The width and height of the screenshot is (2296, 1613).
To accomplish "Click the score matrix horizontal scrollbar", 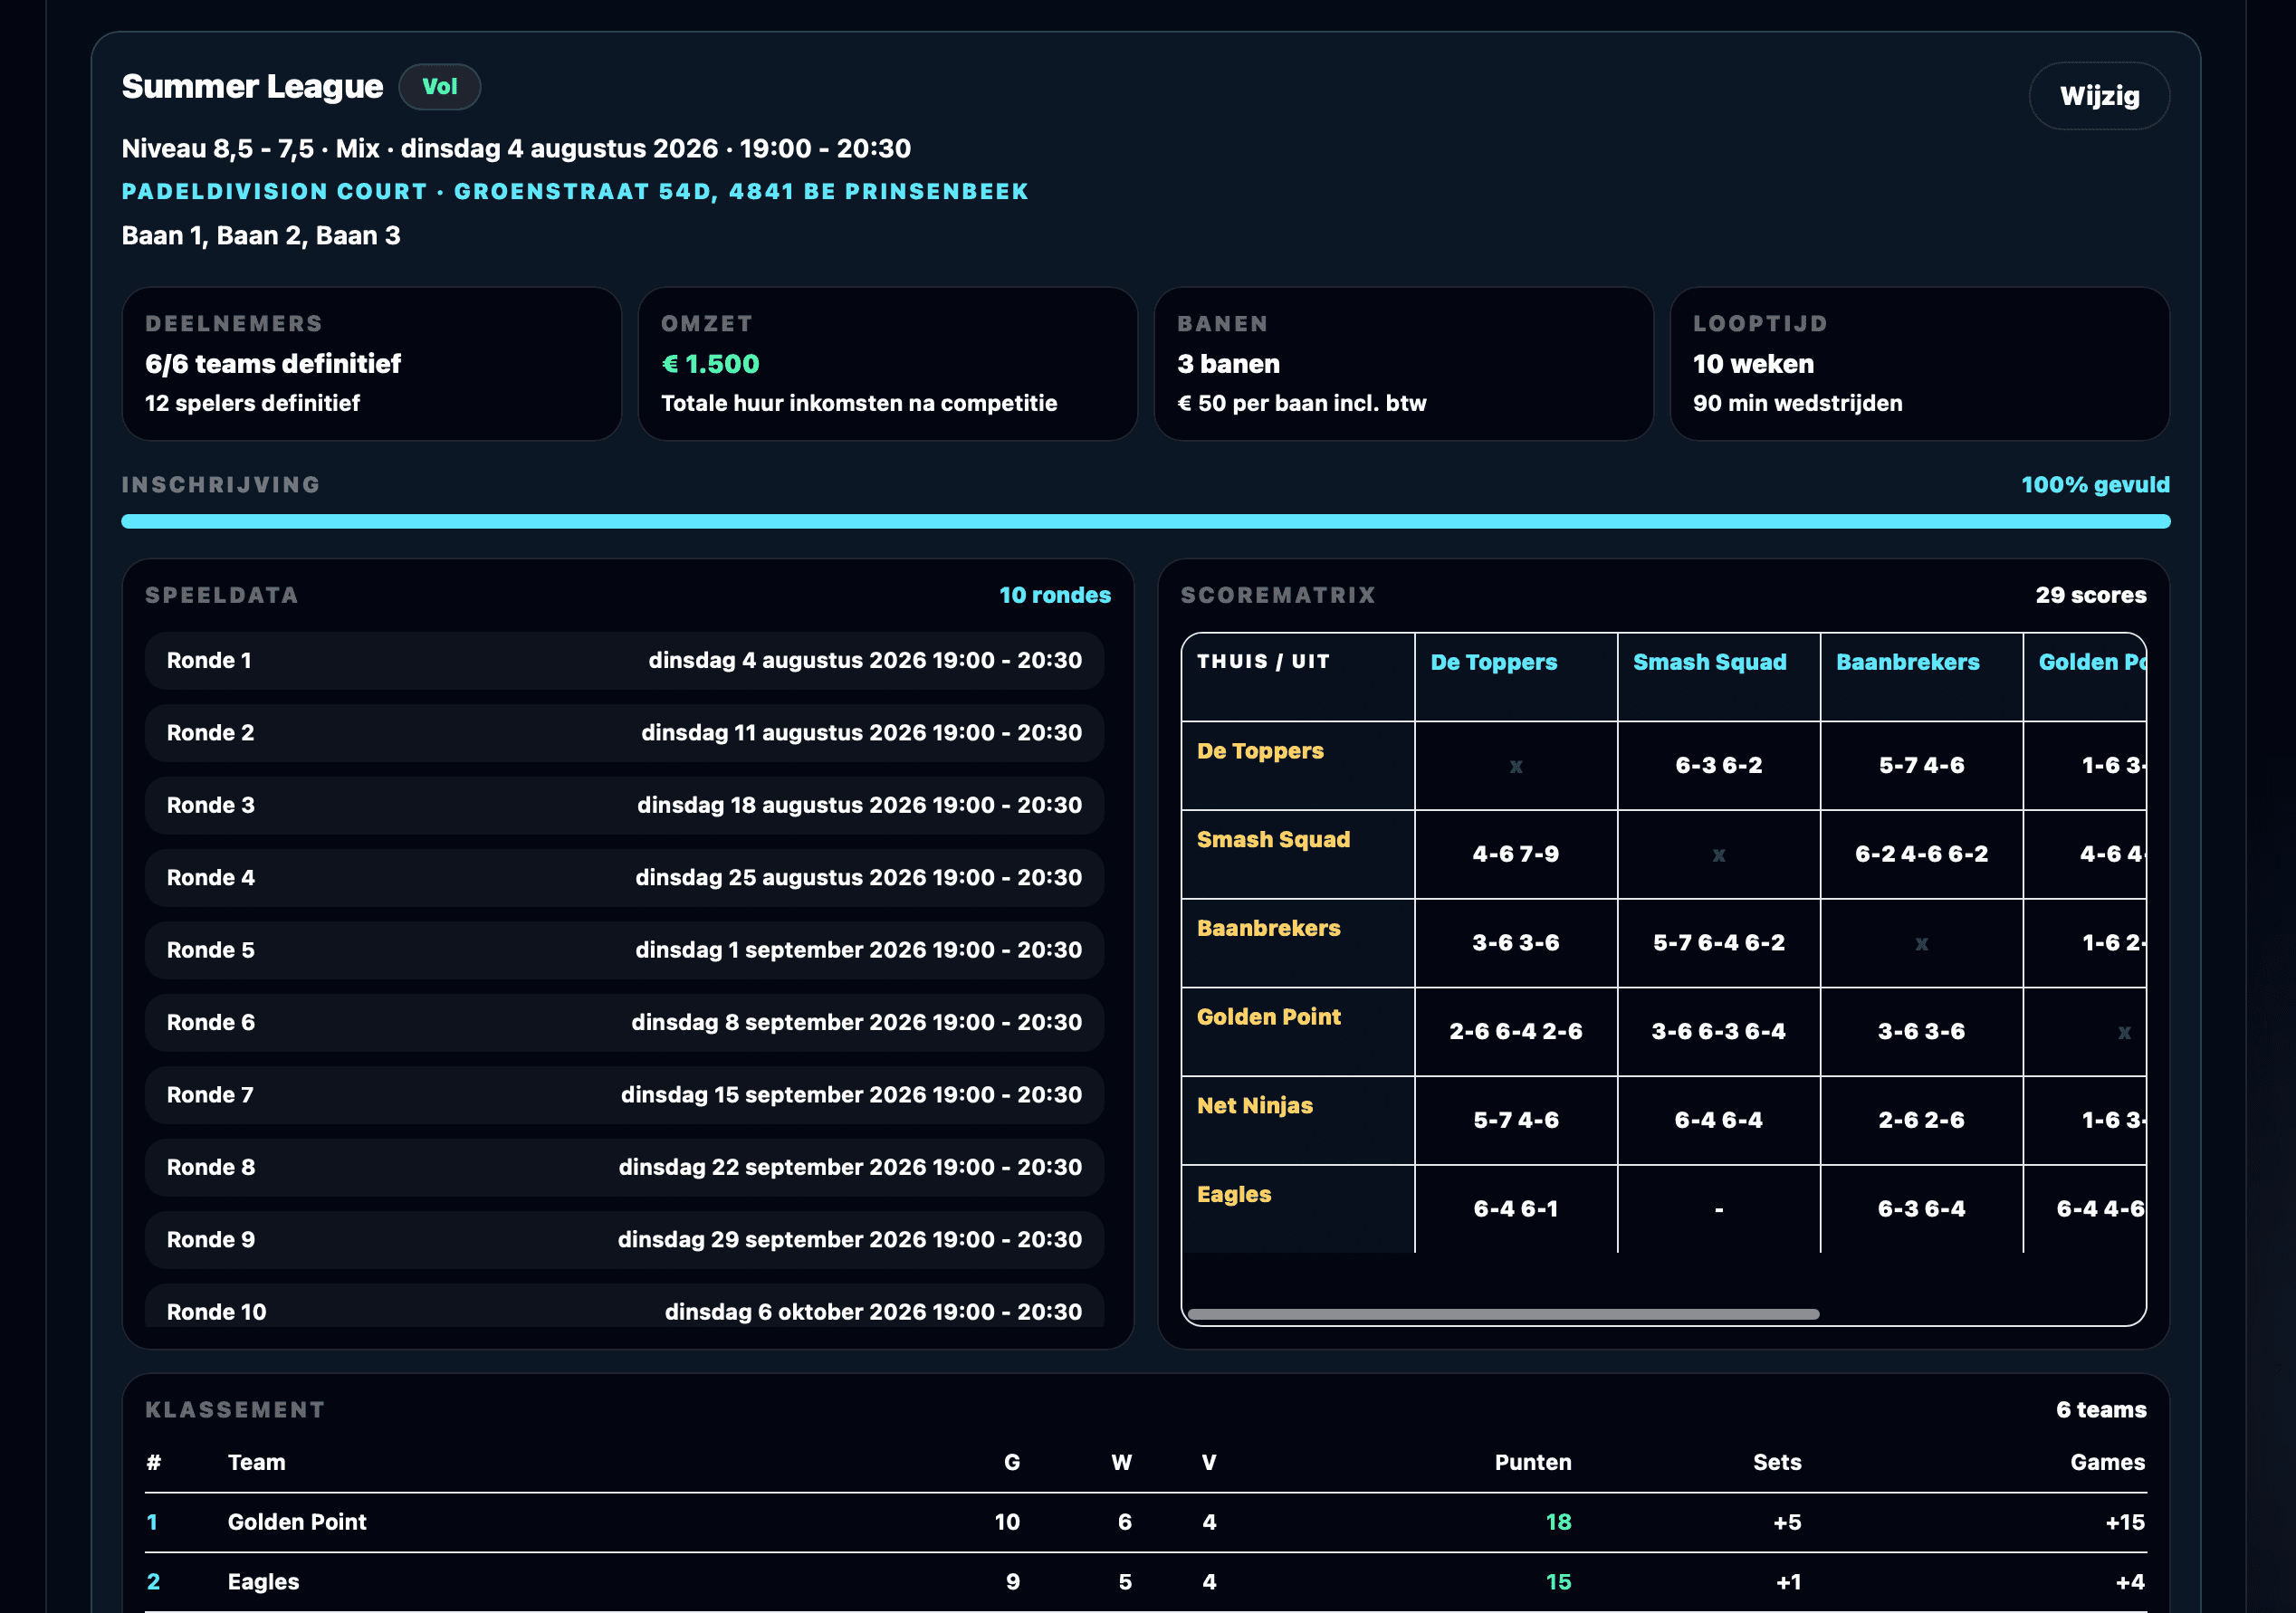I will point(1503,1314).
